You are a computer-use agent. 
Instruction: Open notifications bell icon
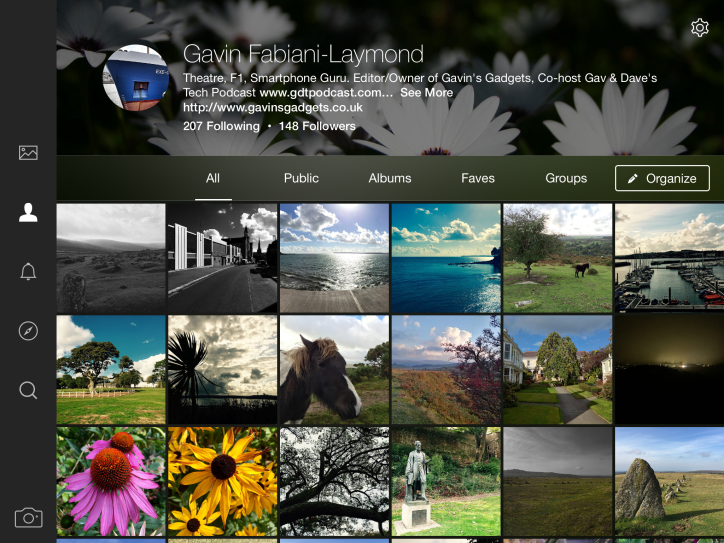click(x=28, y=272)
